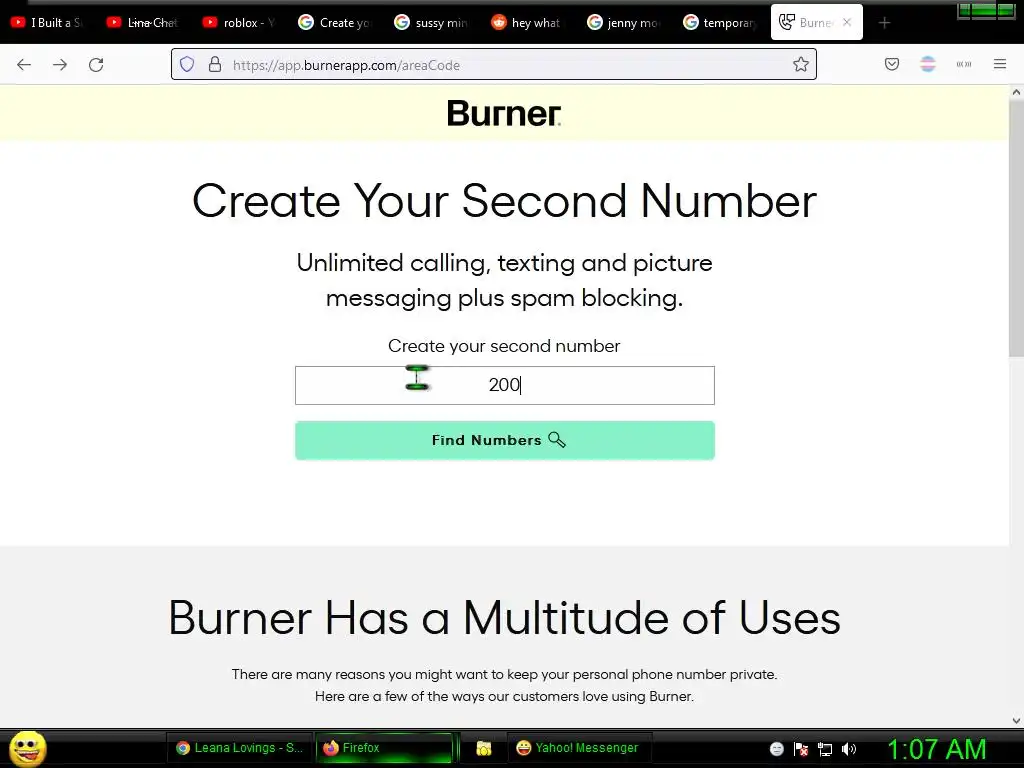
Task: Select the Firefox taskbar button
Action: coord(384,748)
